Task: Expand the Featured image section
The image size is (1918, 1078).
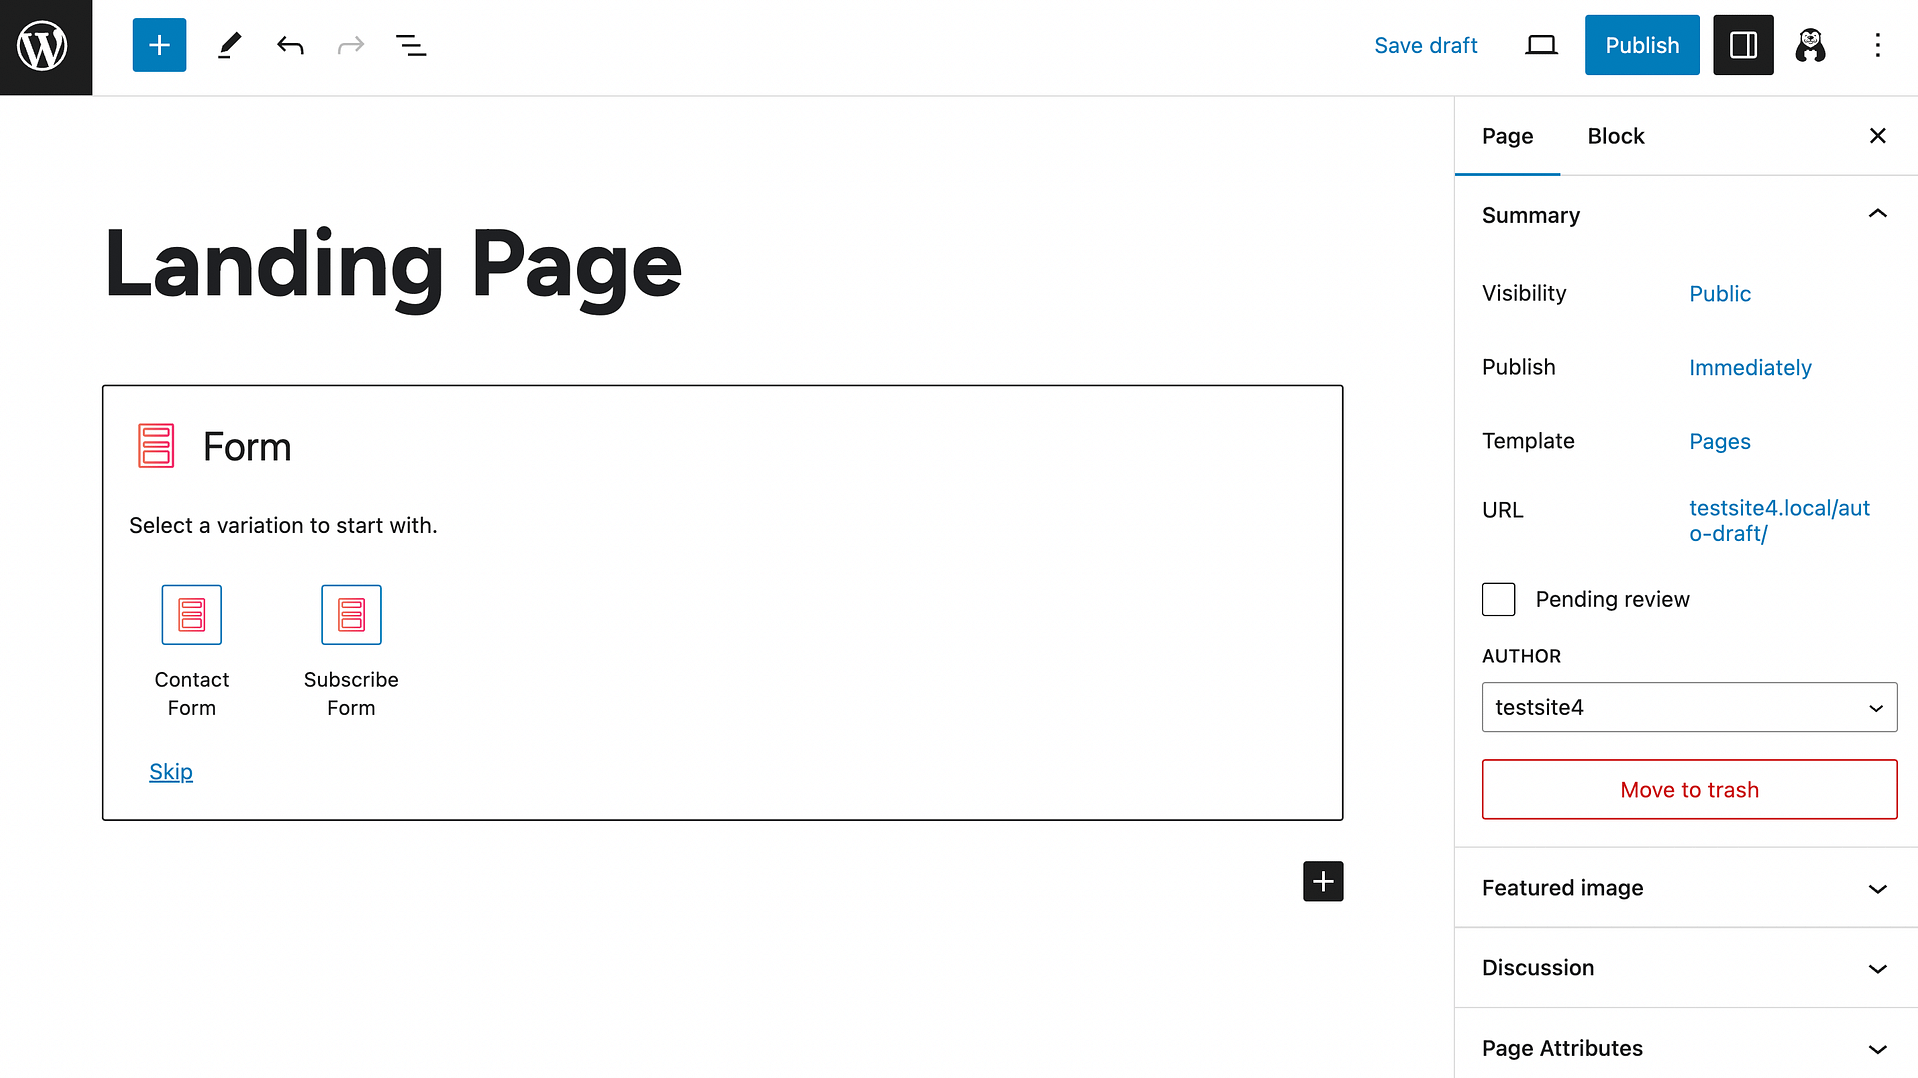Action: tap(1877, 888)
